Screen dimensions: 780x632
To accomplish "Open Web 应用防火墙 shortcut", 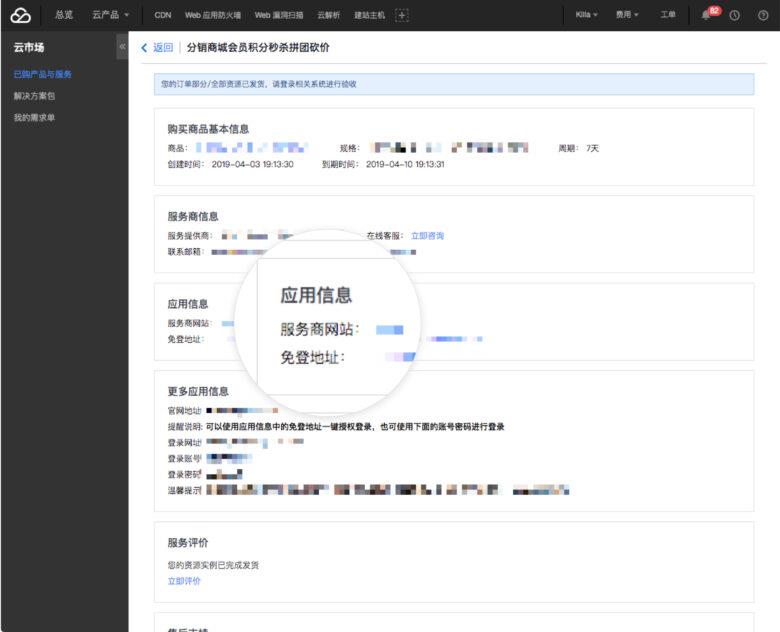I will (x=213, y=15).
